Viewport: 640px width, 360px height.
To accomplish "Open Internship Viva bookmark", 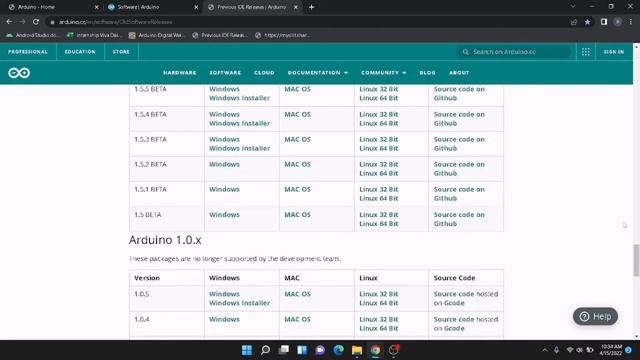I will click(x=95, y=35).
